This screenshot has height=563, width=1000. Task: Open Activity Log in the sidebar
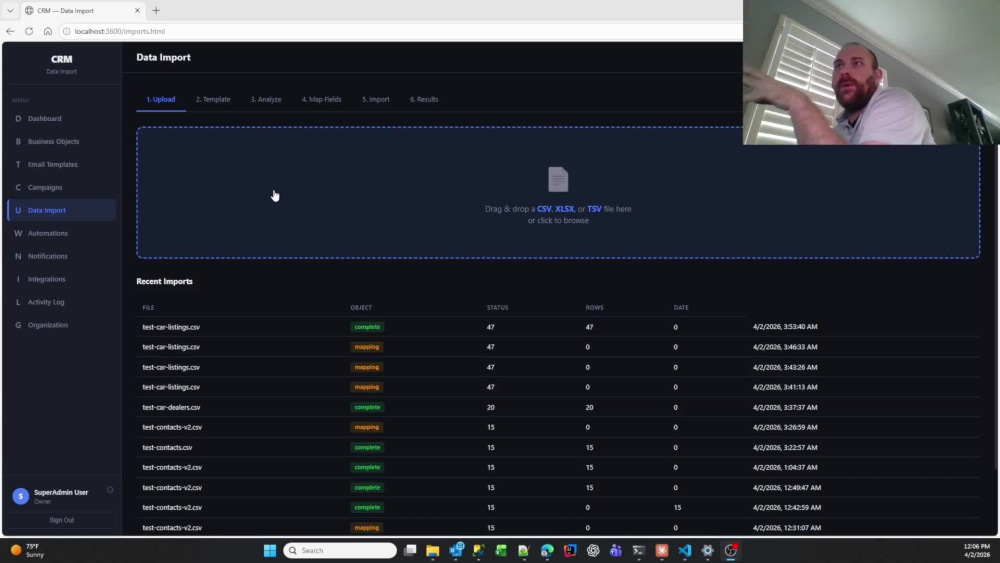tap(61, 302)
